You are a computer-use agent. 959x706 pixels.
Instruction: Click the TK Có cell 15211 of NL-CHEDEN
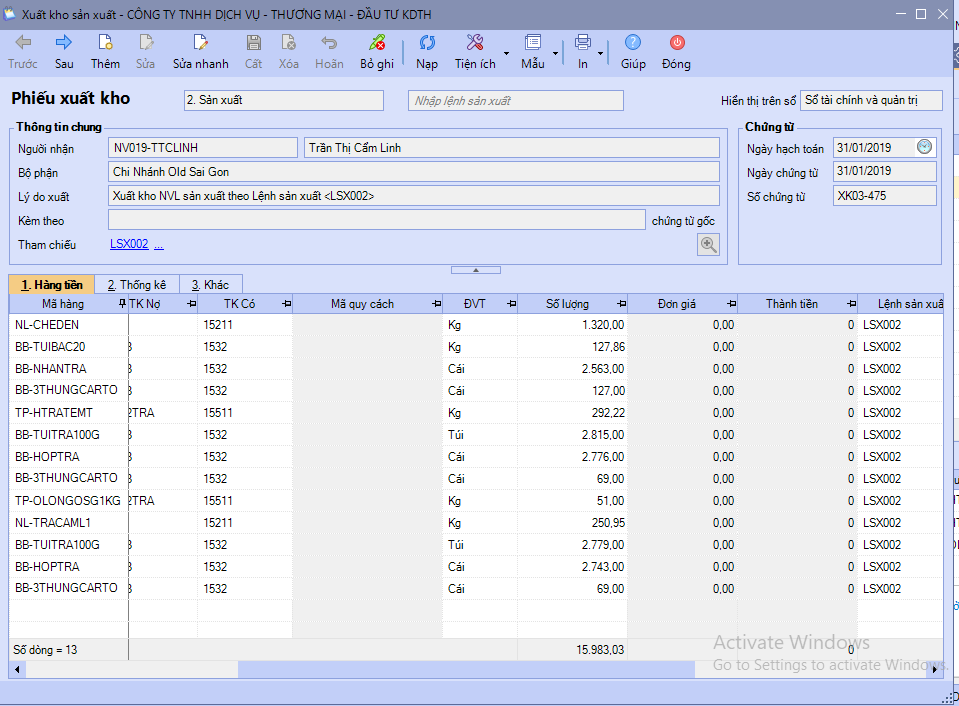245,325
